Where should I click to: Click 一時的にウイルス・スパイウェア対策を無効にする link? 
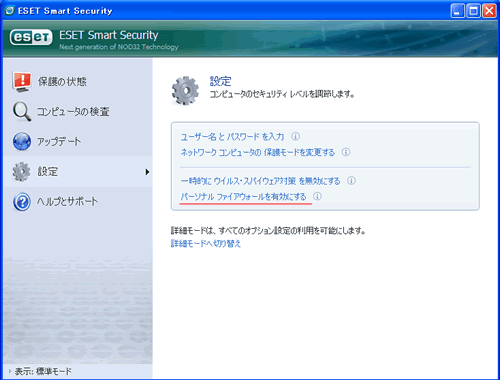260,181
